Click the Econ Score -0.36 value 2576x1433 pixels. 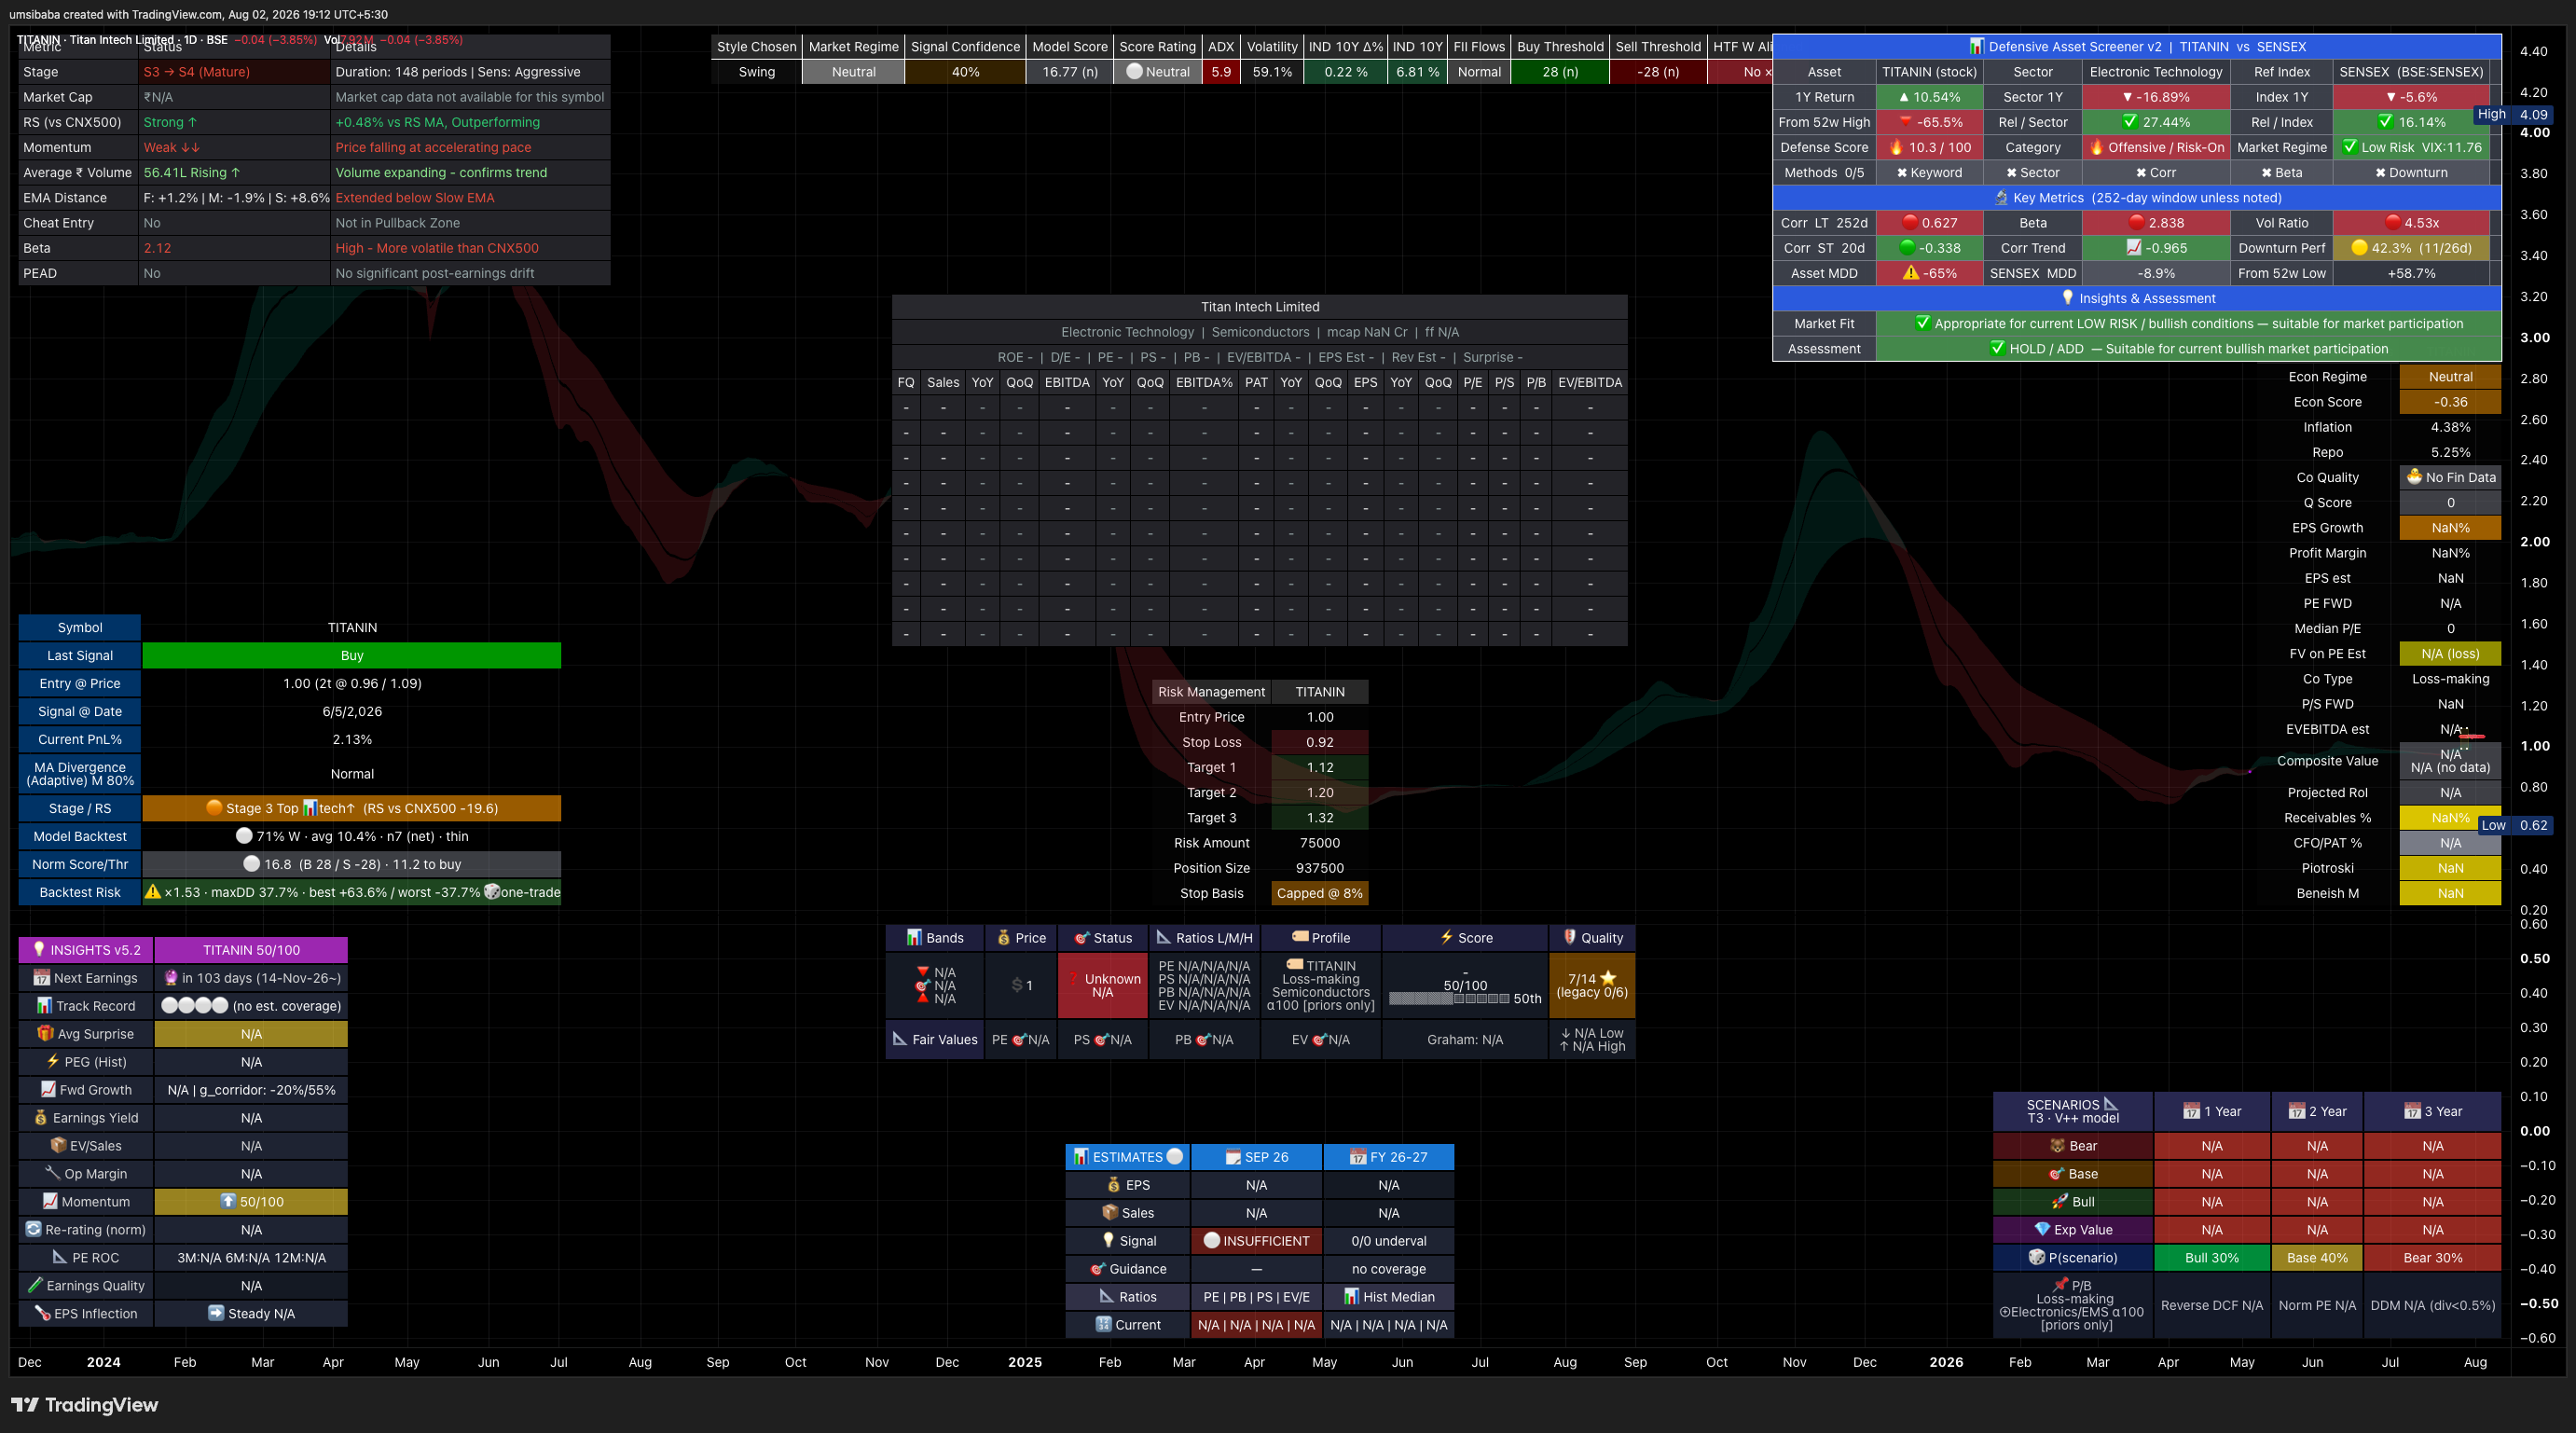[x=2450, y=402]
